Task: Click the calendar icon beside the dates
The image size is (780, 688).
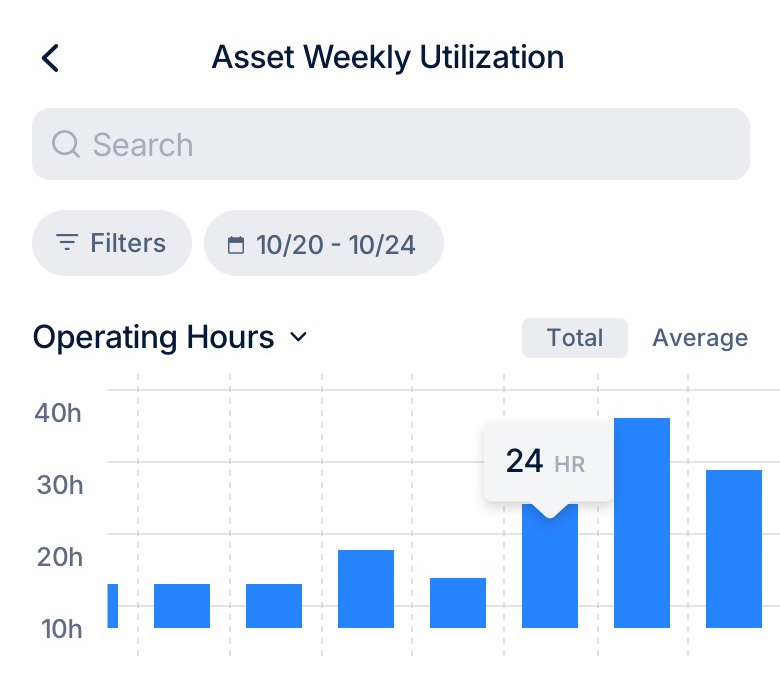Action: pyautogui.click(x=236, y=244)
